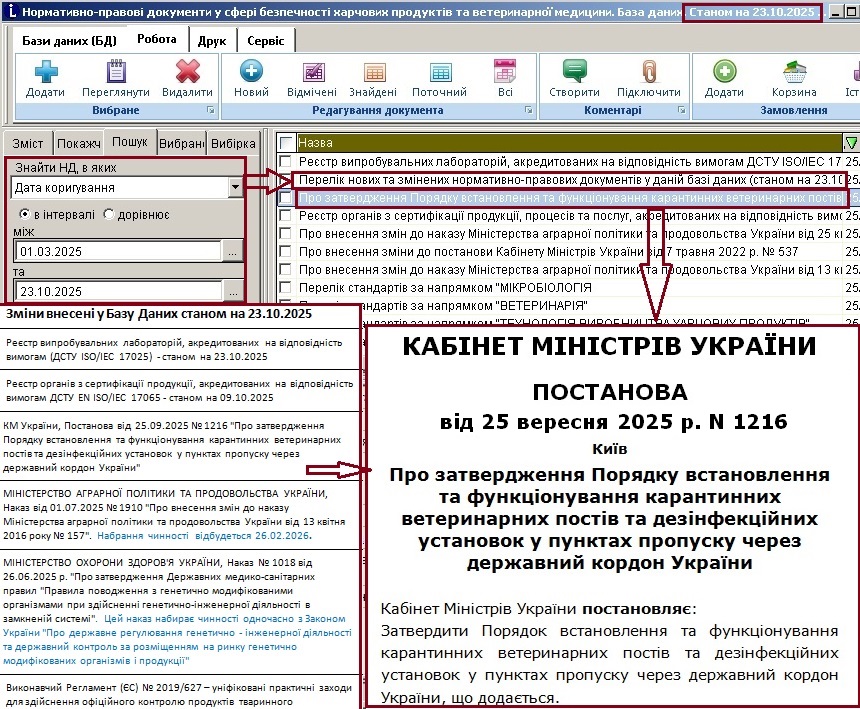Viewport: 860px width, 709px height.
Task: Click the Переглянути clipboard icon
Action: coord(115,73)
